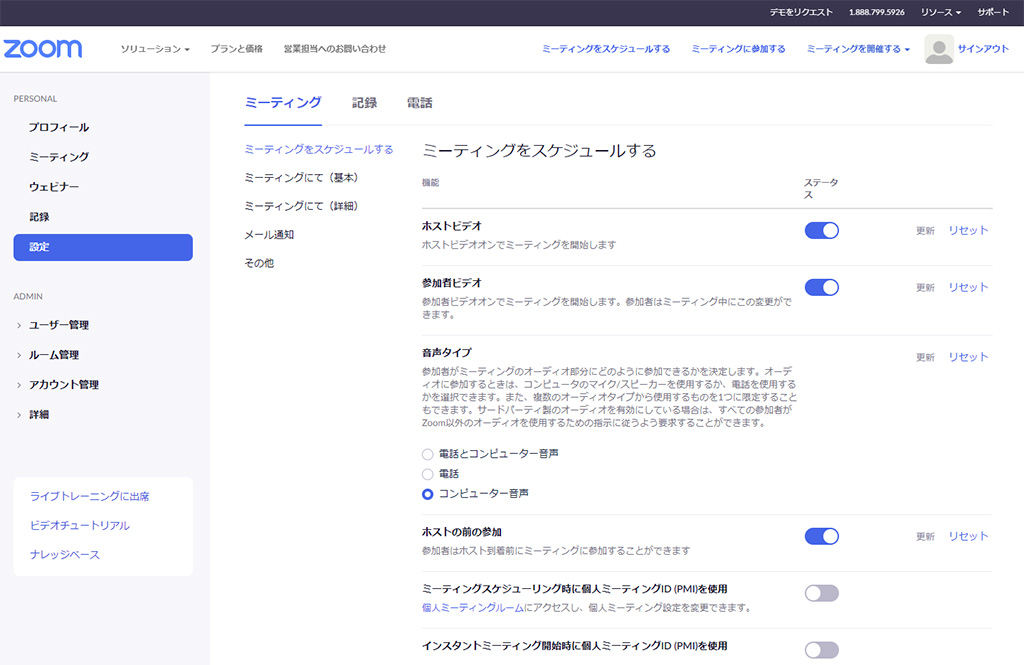Open the リソース dropdown in top bar
Image resolution: width=1024 pixels, height=665 pixels.
[940, 12]
